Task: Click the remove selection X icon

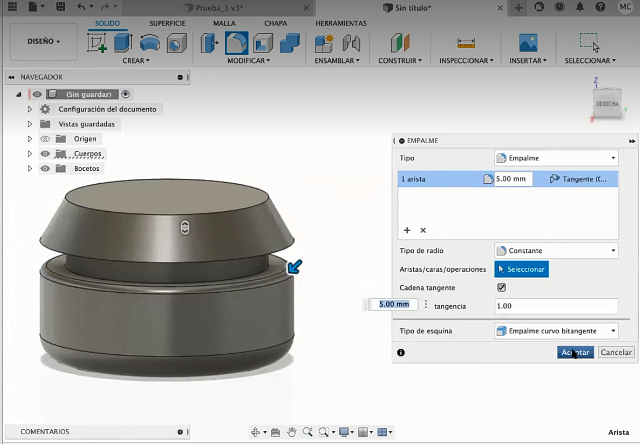Action: (x=423, y=230)
